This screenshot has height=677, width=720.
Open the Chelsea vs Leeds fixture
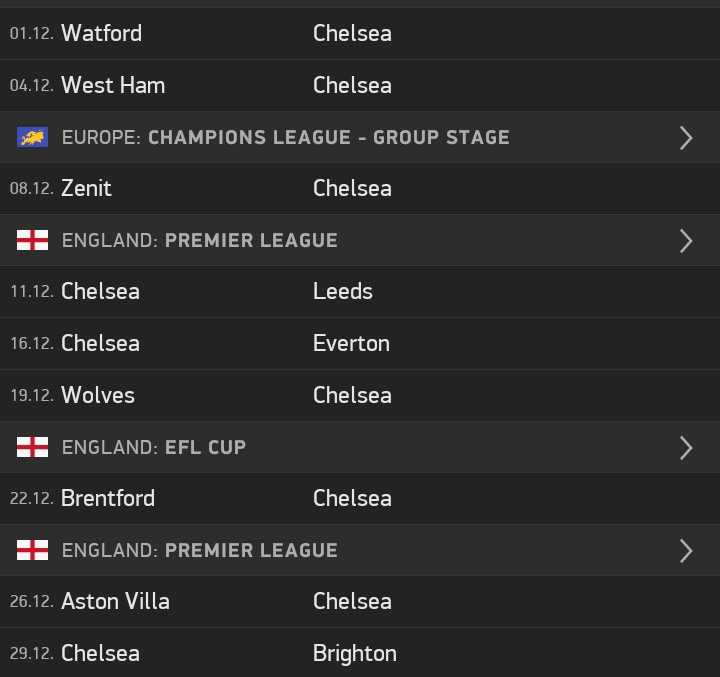point(360,291)
